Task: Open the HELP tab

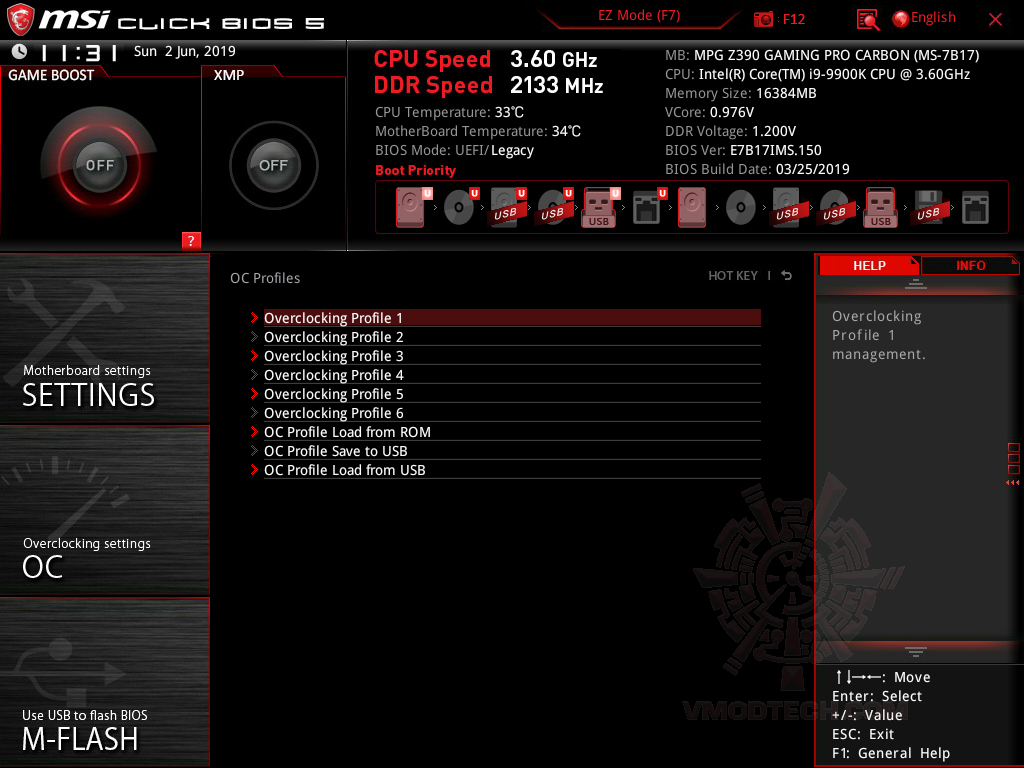Action: pos(869,265)
